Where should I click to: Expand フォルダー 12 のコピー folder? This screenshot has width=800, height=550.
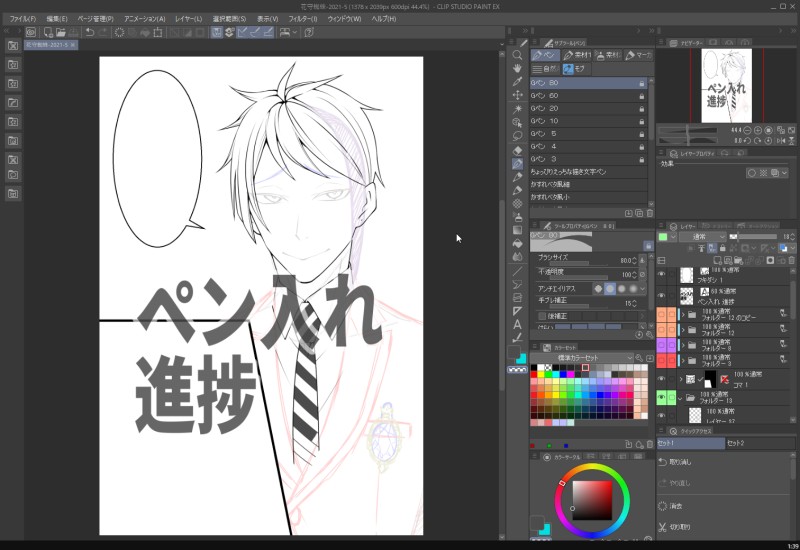[x=683, y=315]
